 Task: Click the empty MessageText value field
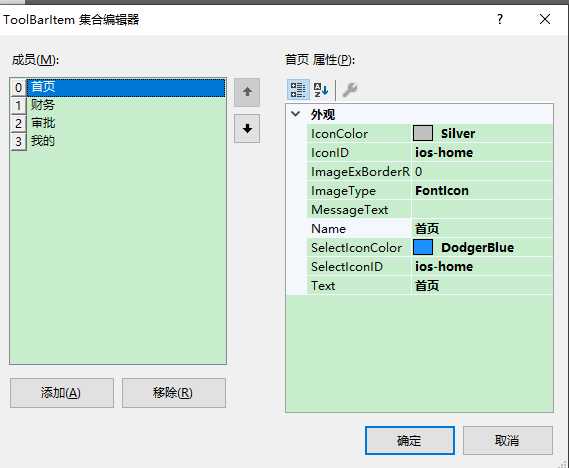(482, 210)
